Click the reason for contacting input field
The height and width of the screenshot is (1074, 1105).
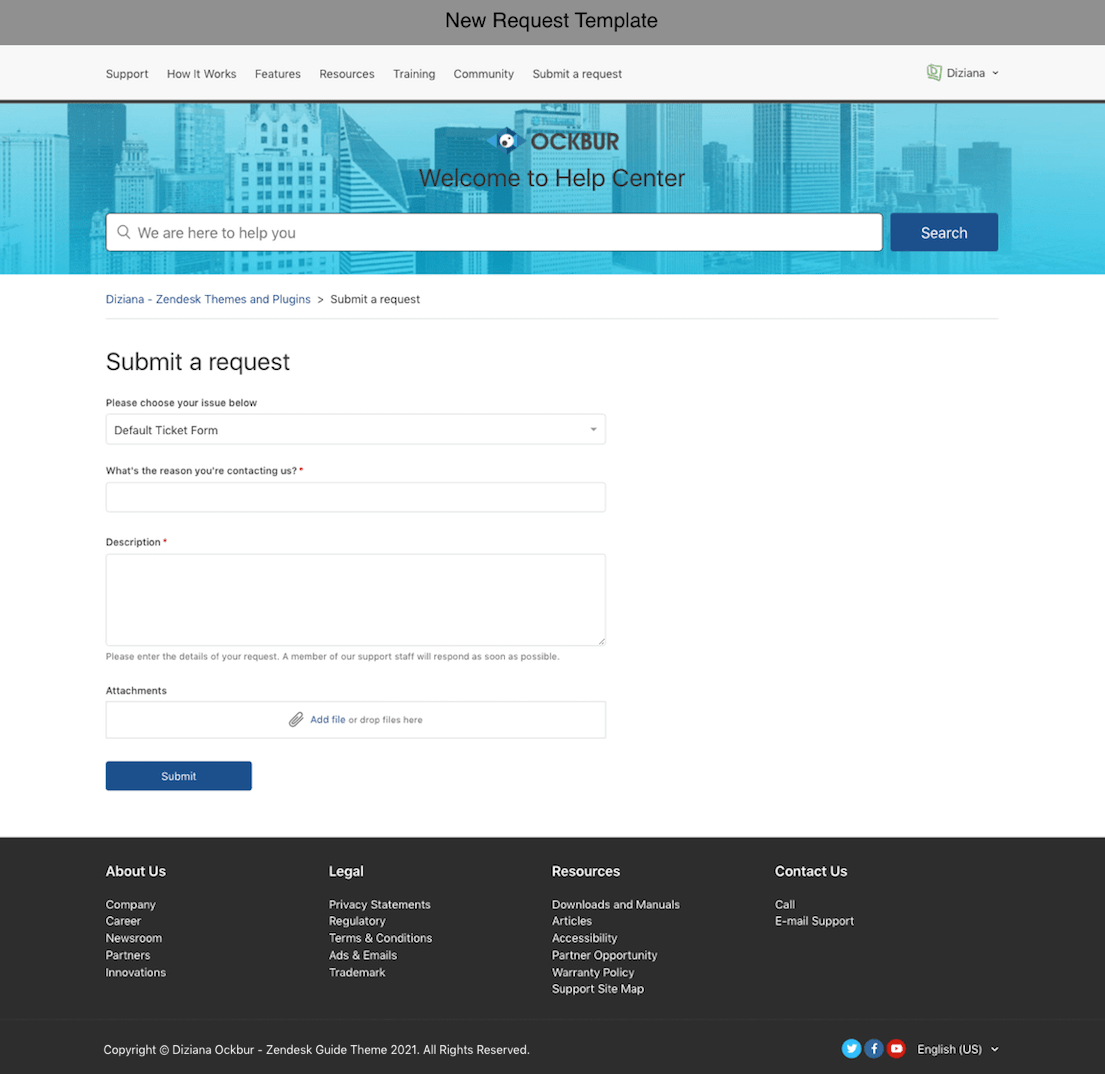pos(355,497)
